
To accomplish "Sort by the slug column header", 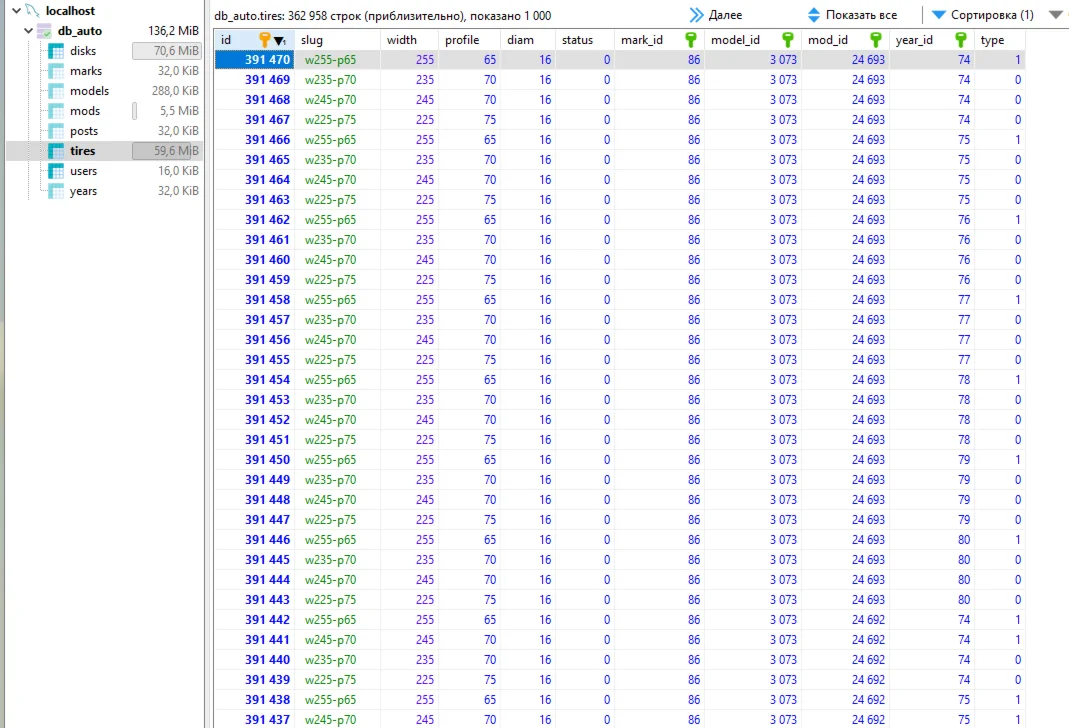I will pos(337,40).
